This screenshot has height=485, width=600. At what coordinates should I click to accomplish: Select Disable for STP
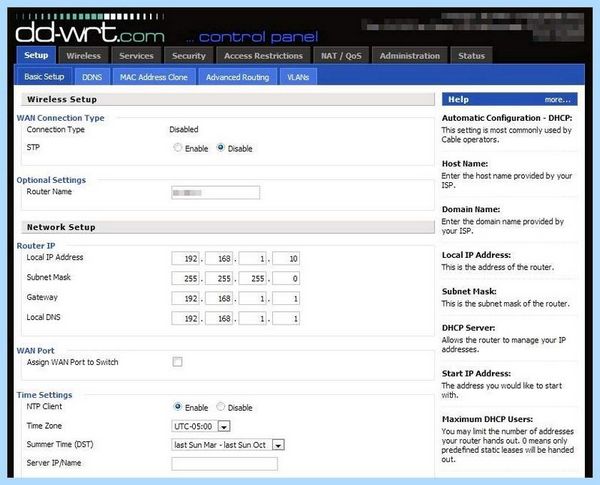click(221, 147)
